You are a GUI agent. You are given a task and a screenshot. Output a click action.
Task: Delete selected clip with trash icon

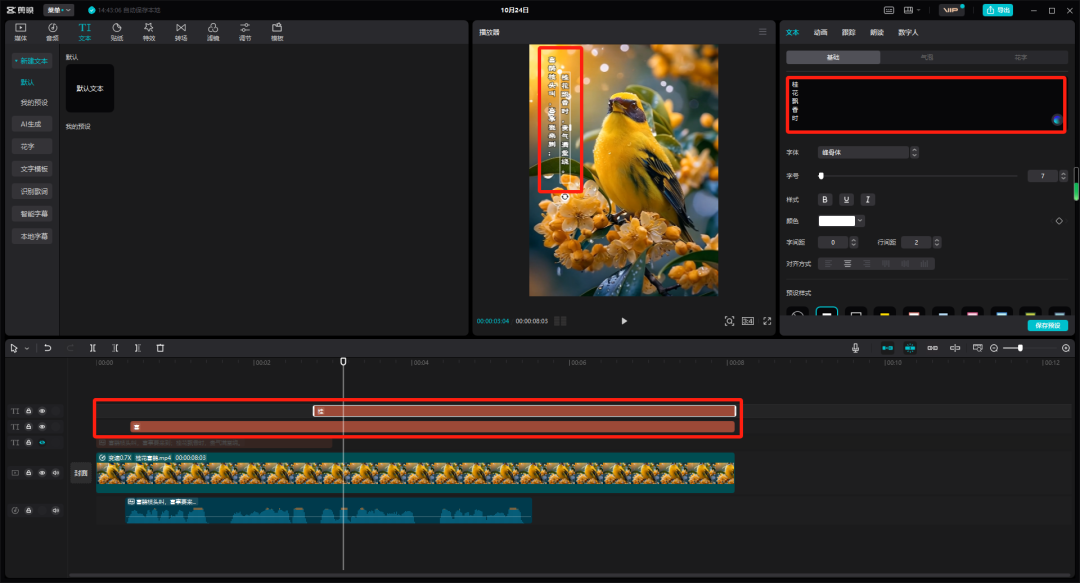click(160, 348)
